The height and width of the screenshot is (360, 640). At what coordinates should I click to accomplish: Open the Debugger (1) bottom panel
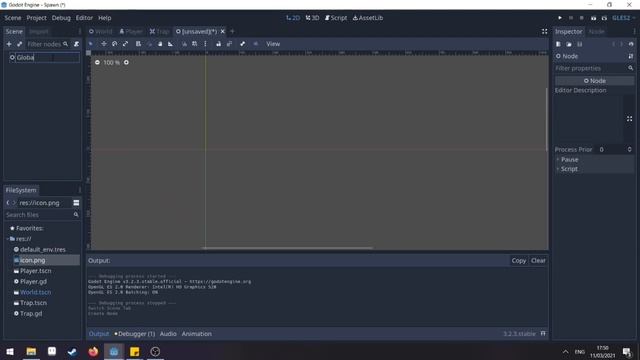click(x=135, y=334)
